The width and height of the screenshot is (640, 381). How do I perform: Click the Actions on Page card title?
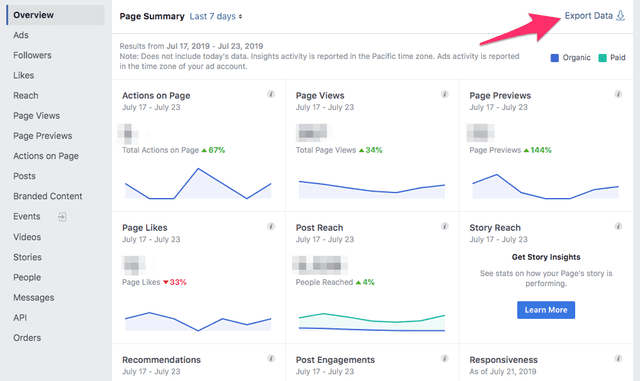click(156, 96)
